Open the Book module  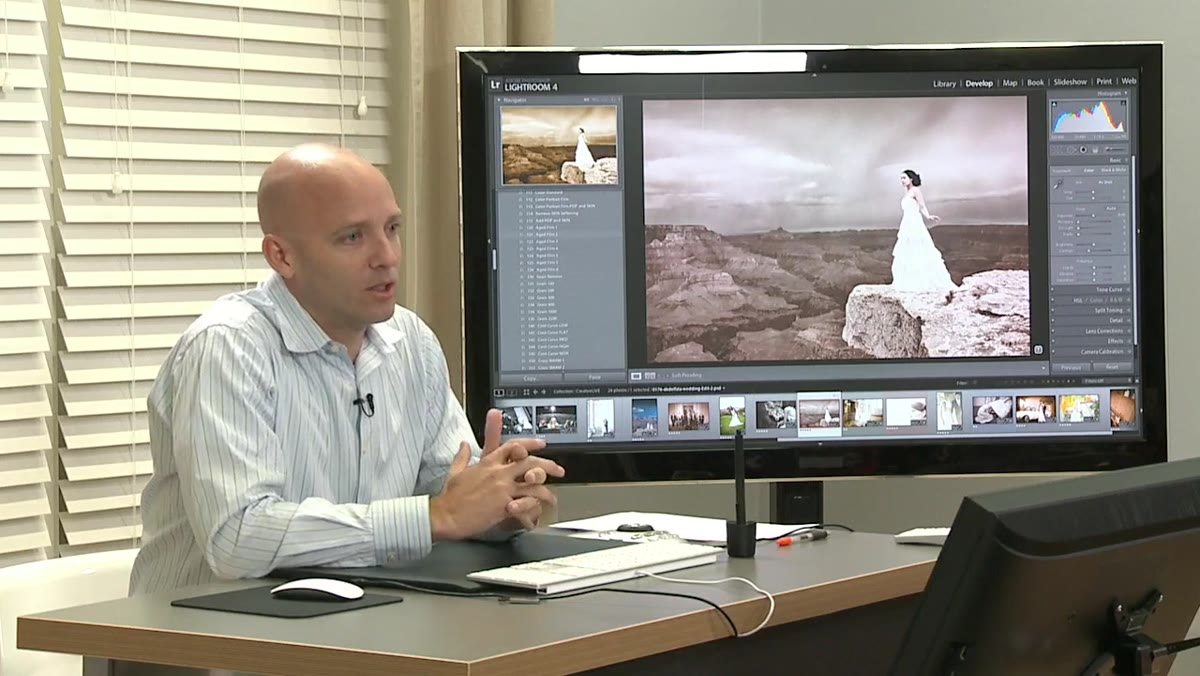point(1036,83)
